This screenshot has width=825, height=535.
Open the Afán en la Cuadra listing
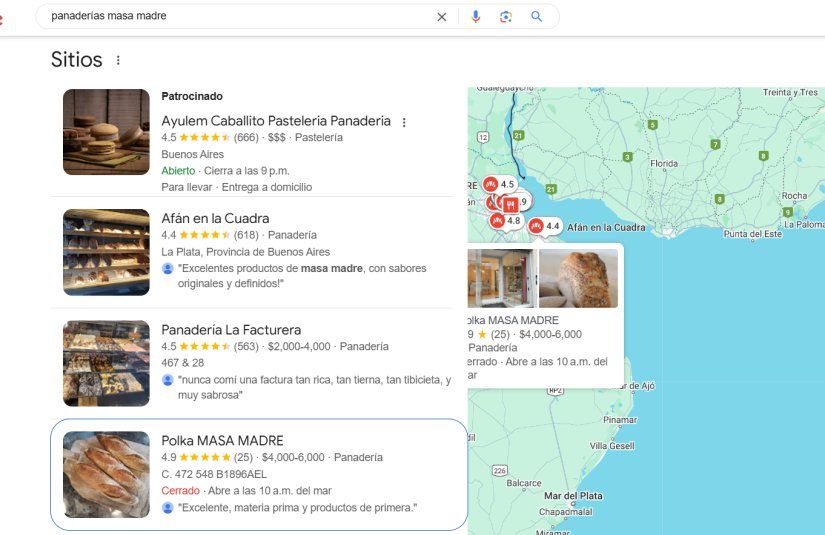point(215,218)
